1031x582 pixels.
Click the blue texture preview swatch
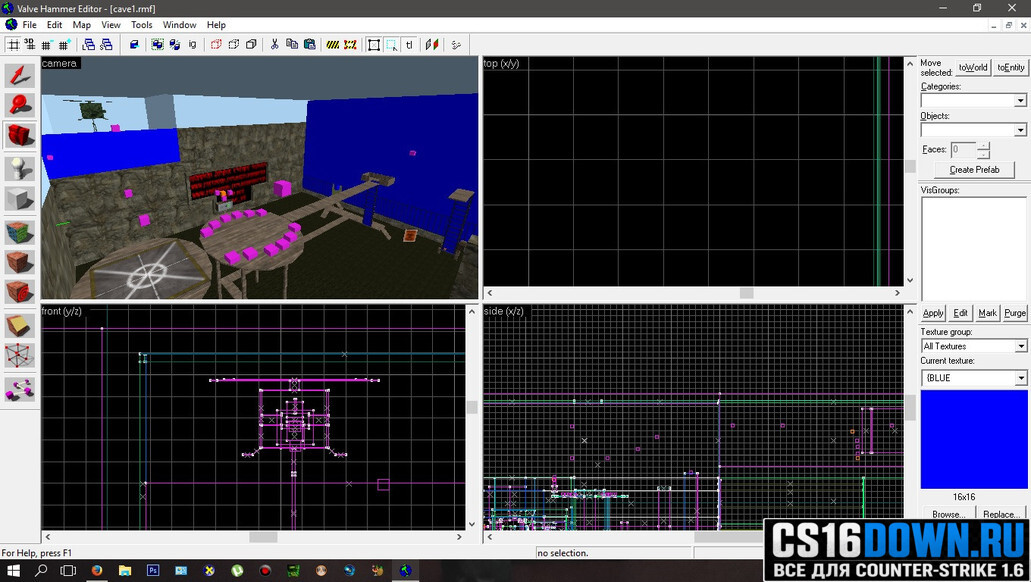click(974, 439)
